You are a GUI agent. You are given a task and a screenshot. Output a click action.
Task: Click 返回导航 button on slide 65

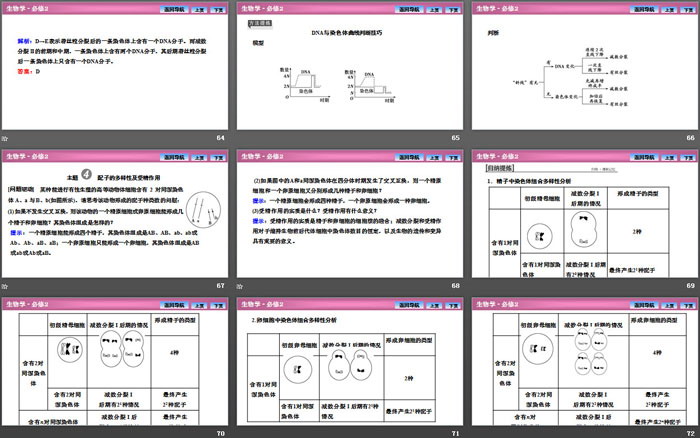pos(409,9)
